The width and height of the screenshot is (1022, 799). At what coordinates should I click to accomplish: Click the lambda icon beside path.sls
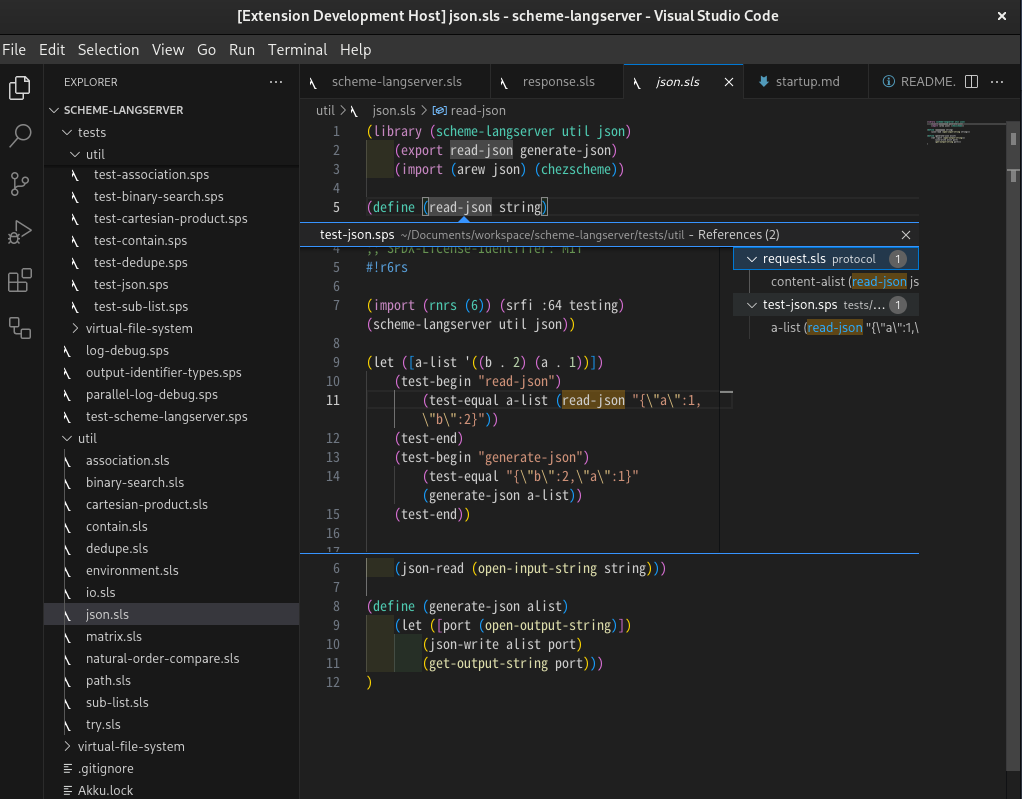click(67, 681)
